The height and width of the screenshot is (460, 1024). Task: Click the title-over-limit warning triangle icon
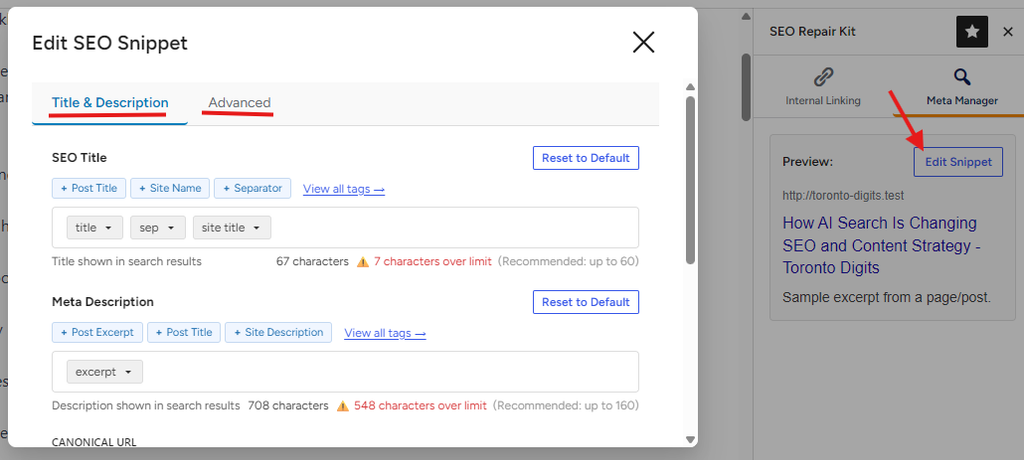pos(362,262)
